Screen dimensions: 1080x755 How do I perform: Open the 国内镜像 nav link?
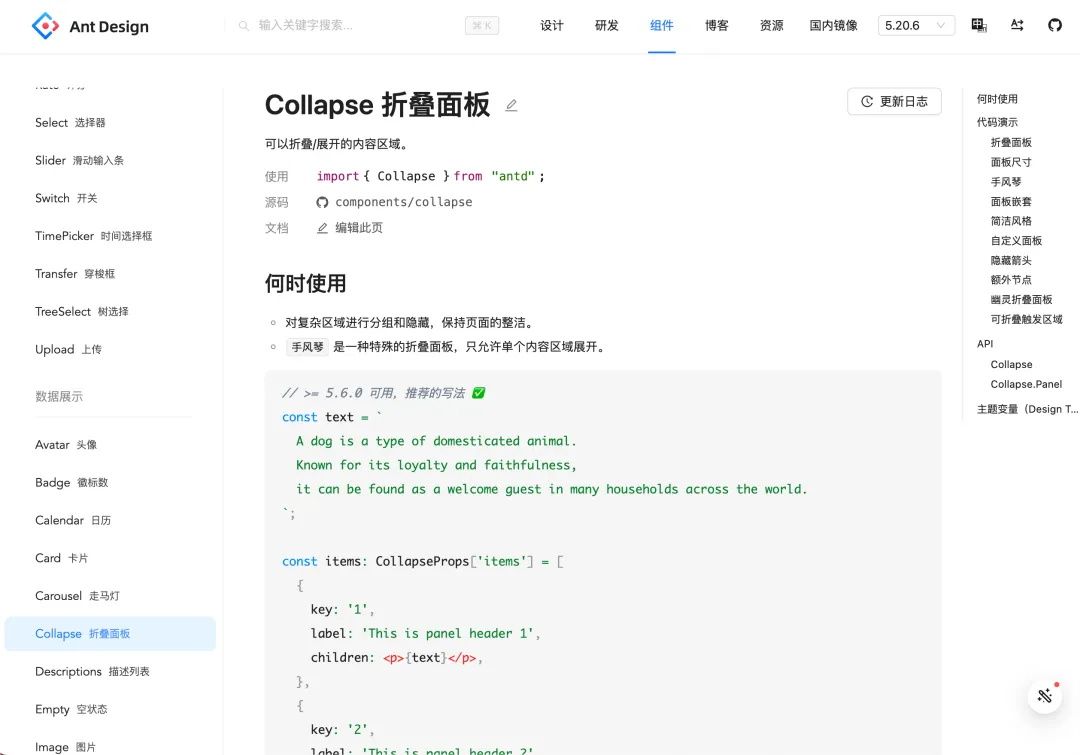point(833,25)
